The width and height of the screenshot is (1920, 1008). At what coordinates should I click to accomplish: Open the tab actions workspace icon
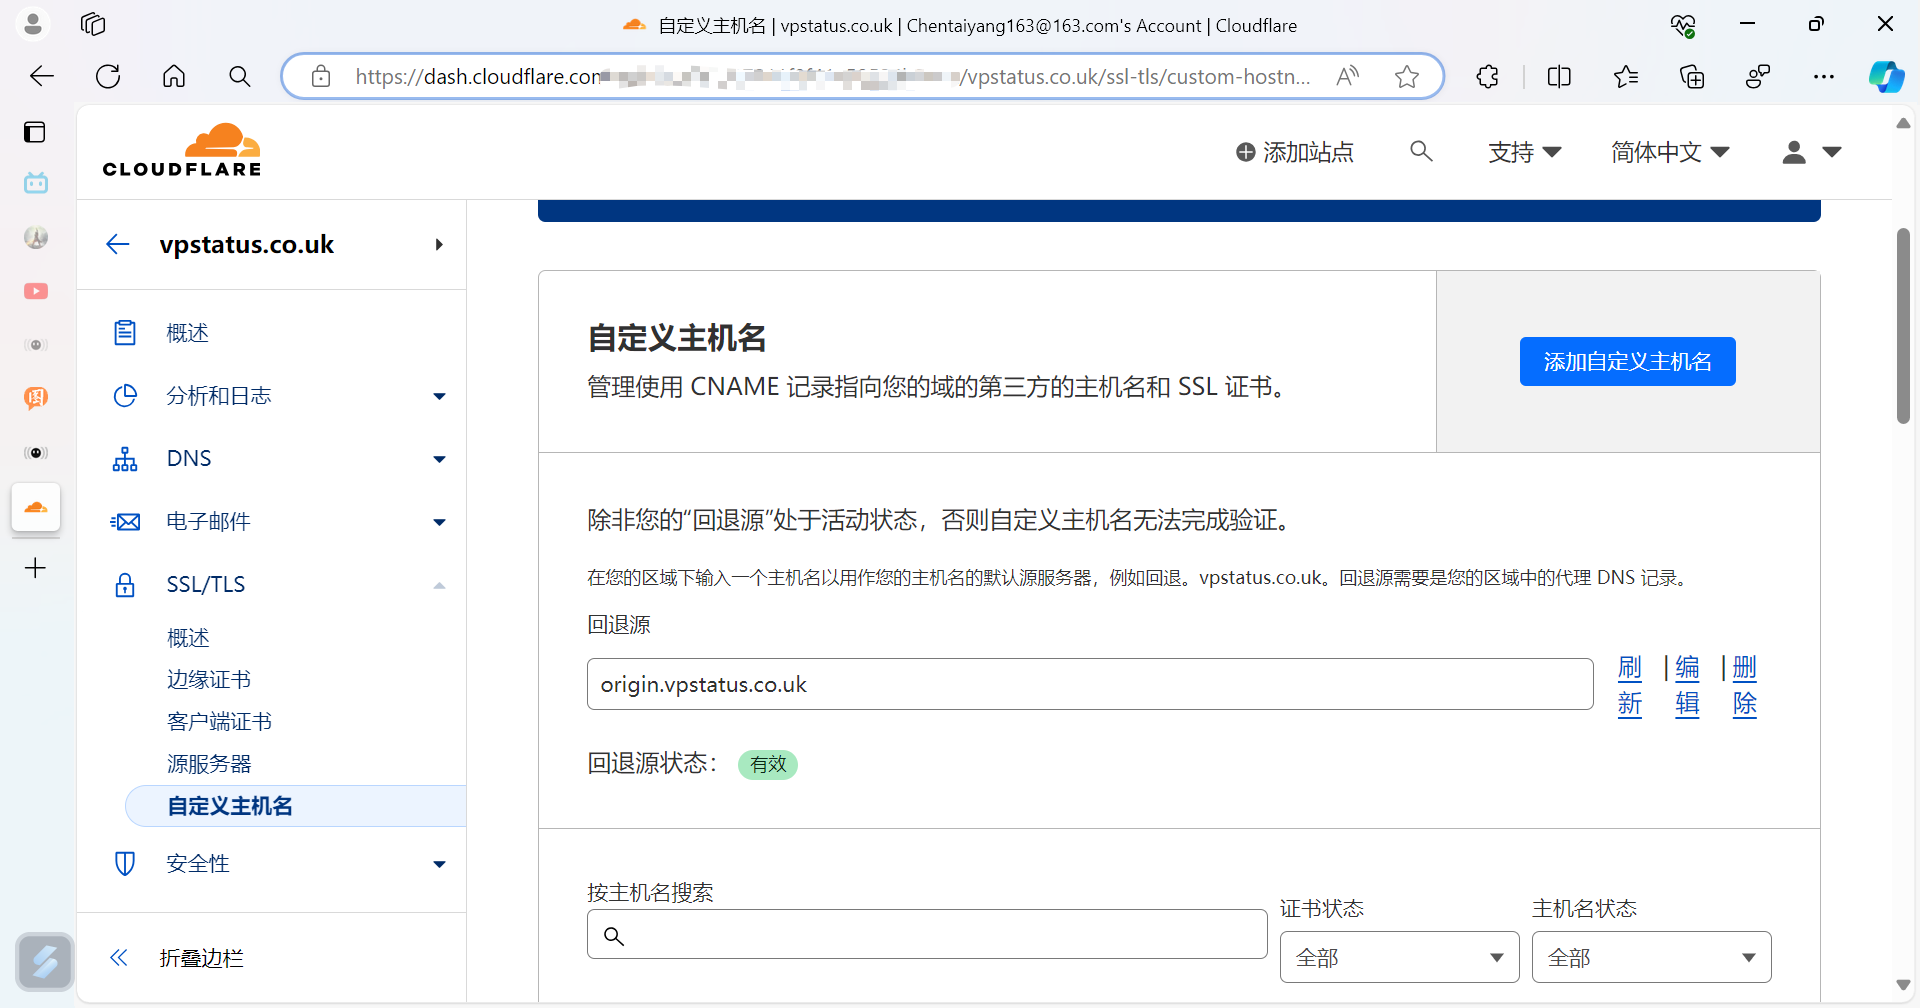(93, 24)
